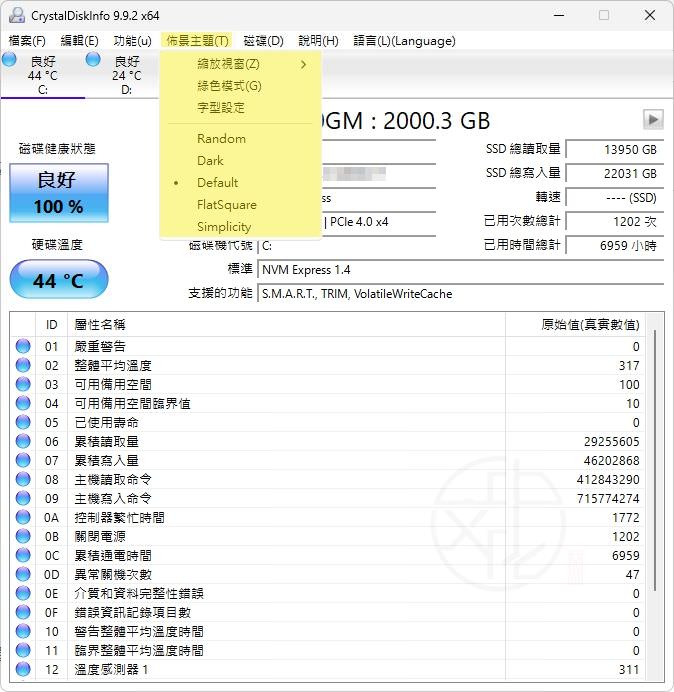This screenshot has height=692, width=674.
Task: Click the 支援的功能 S.M.A.R.T. field
Action: (x=460, y=293)
